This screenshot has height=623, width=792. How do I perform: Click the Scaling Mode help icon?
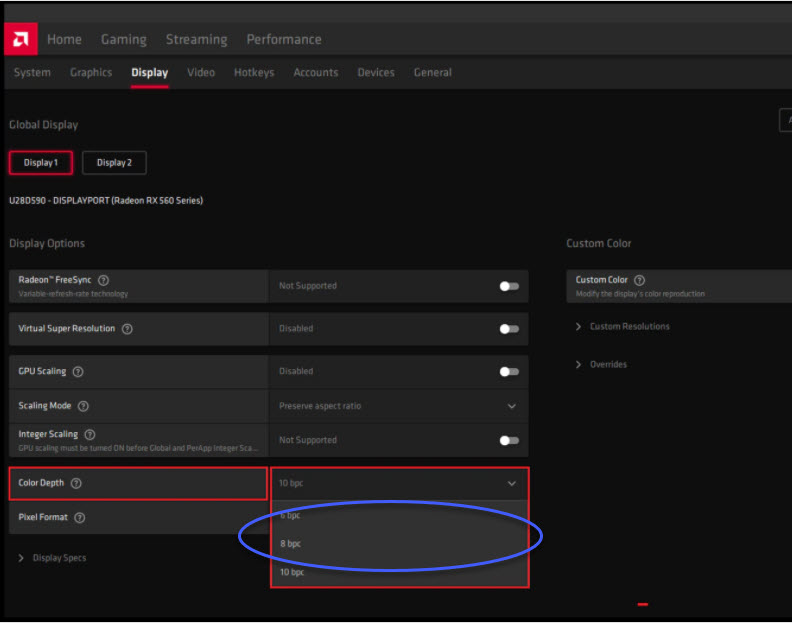83,406
